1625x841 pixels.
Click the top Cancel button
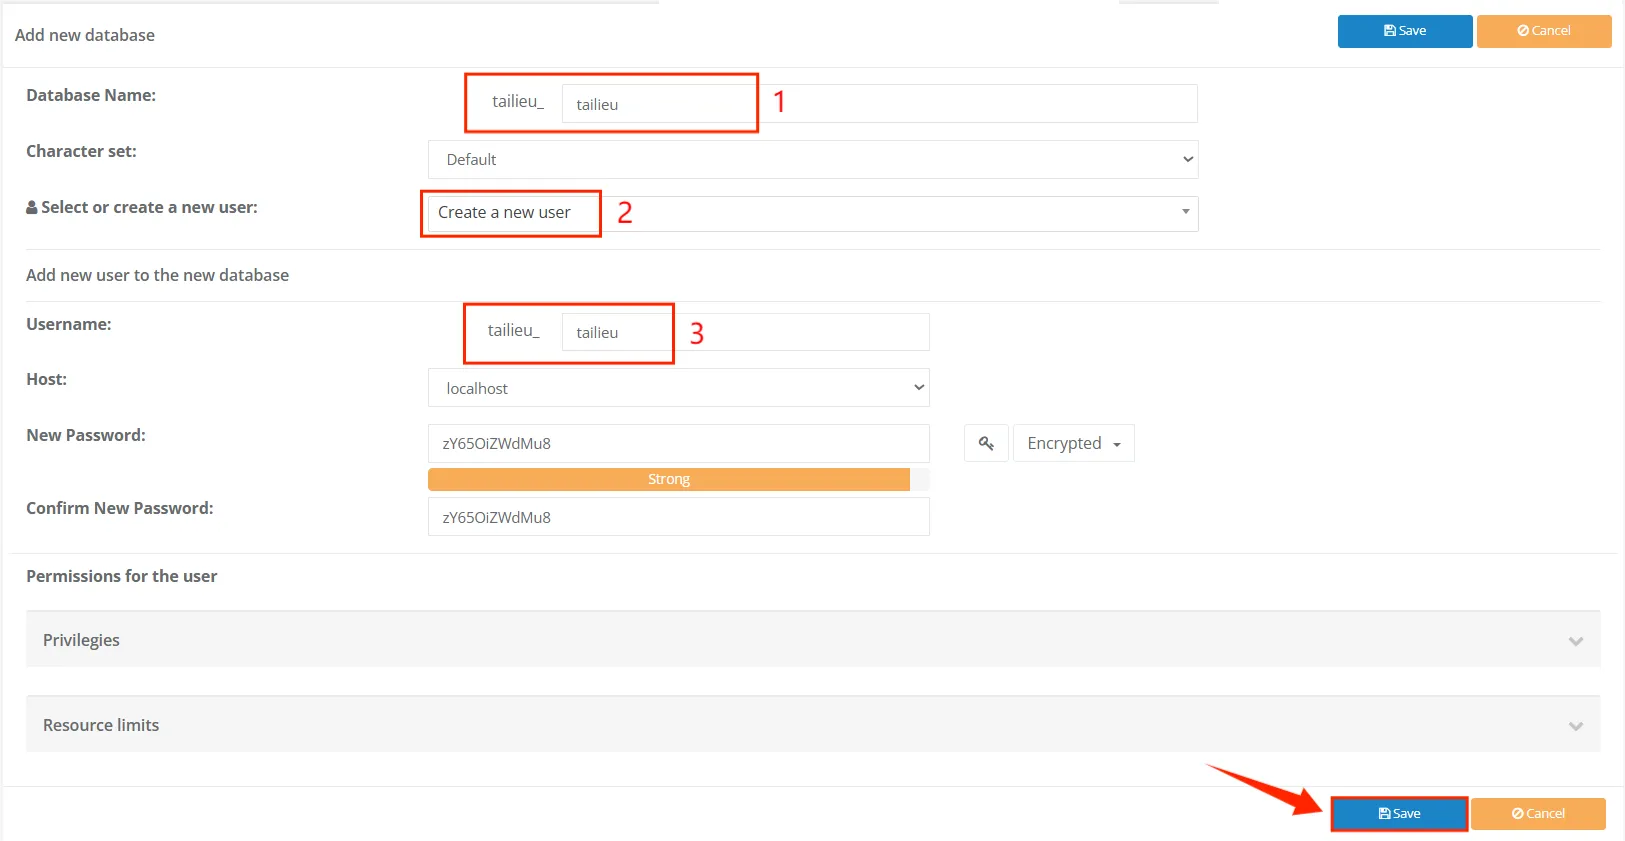[1544, 31]
